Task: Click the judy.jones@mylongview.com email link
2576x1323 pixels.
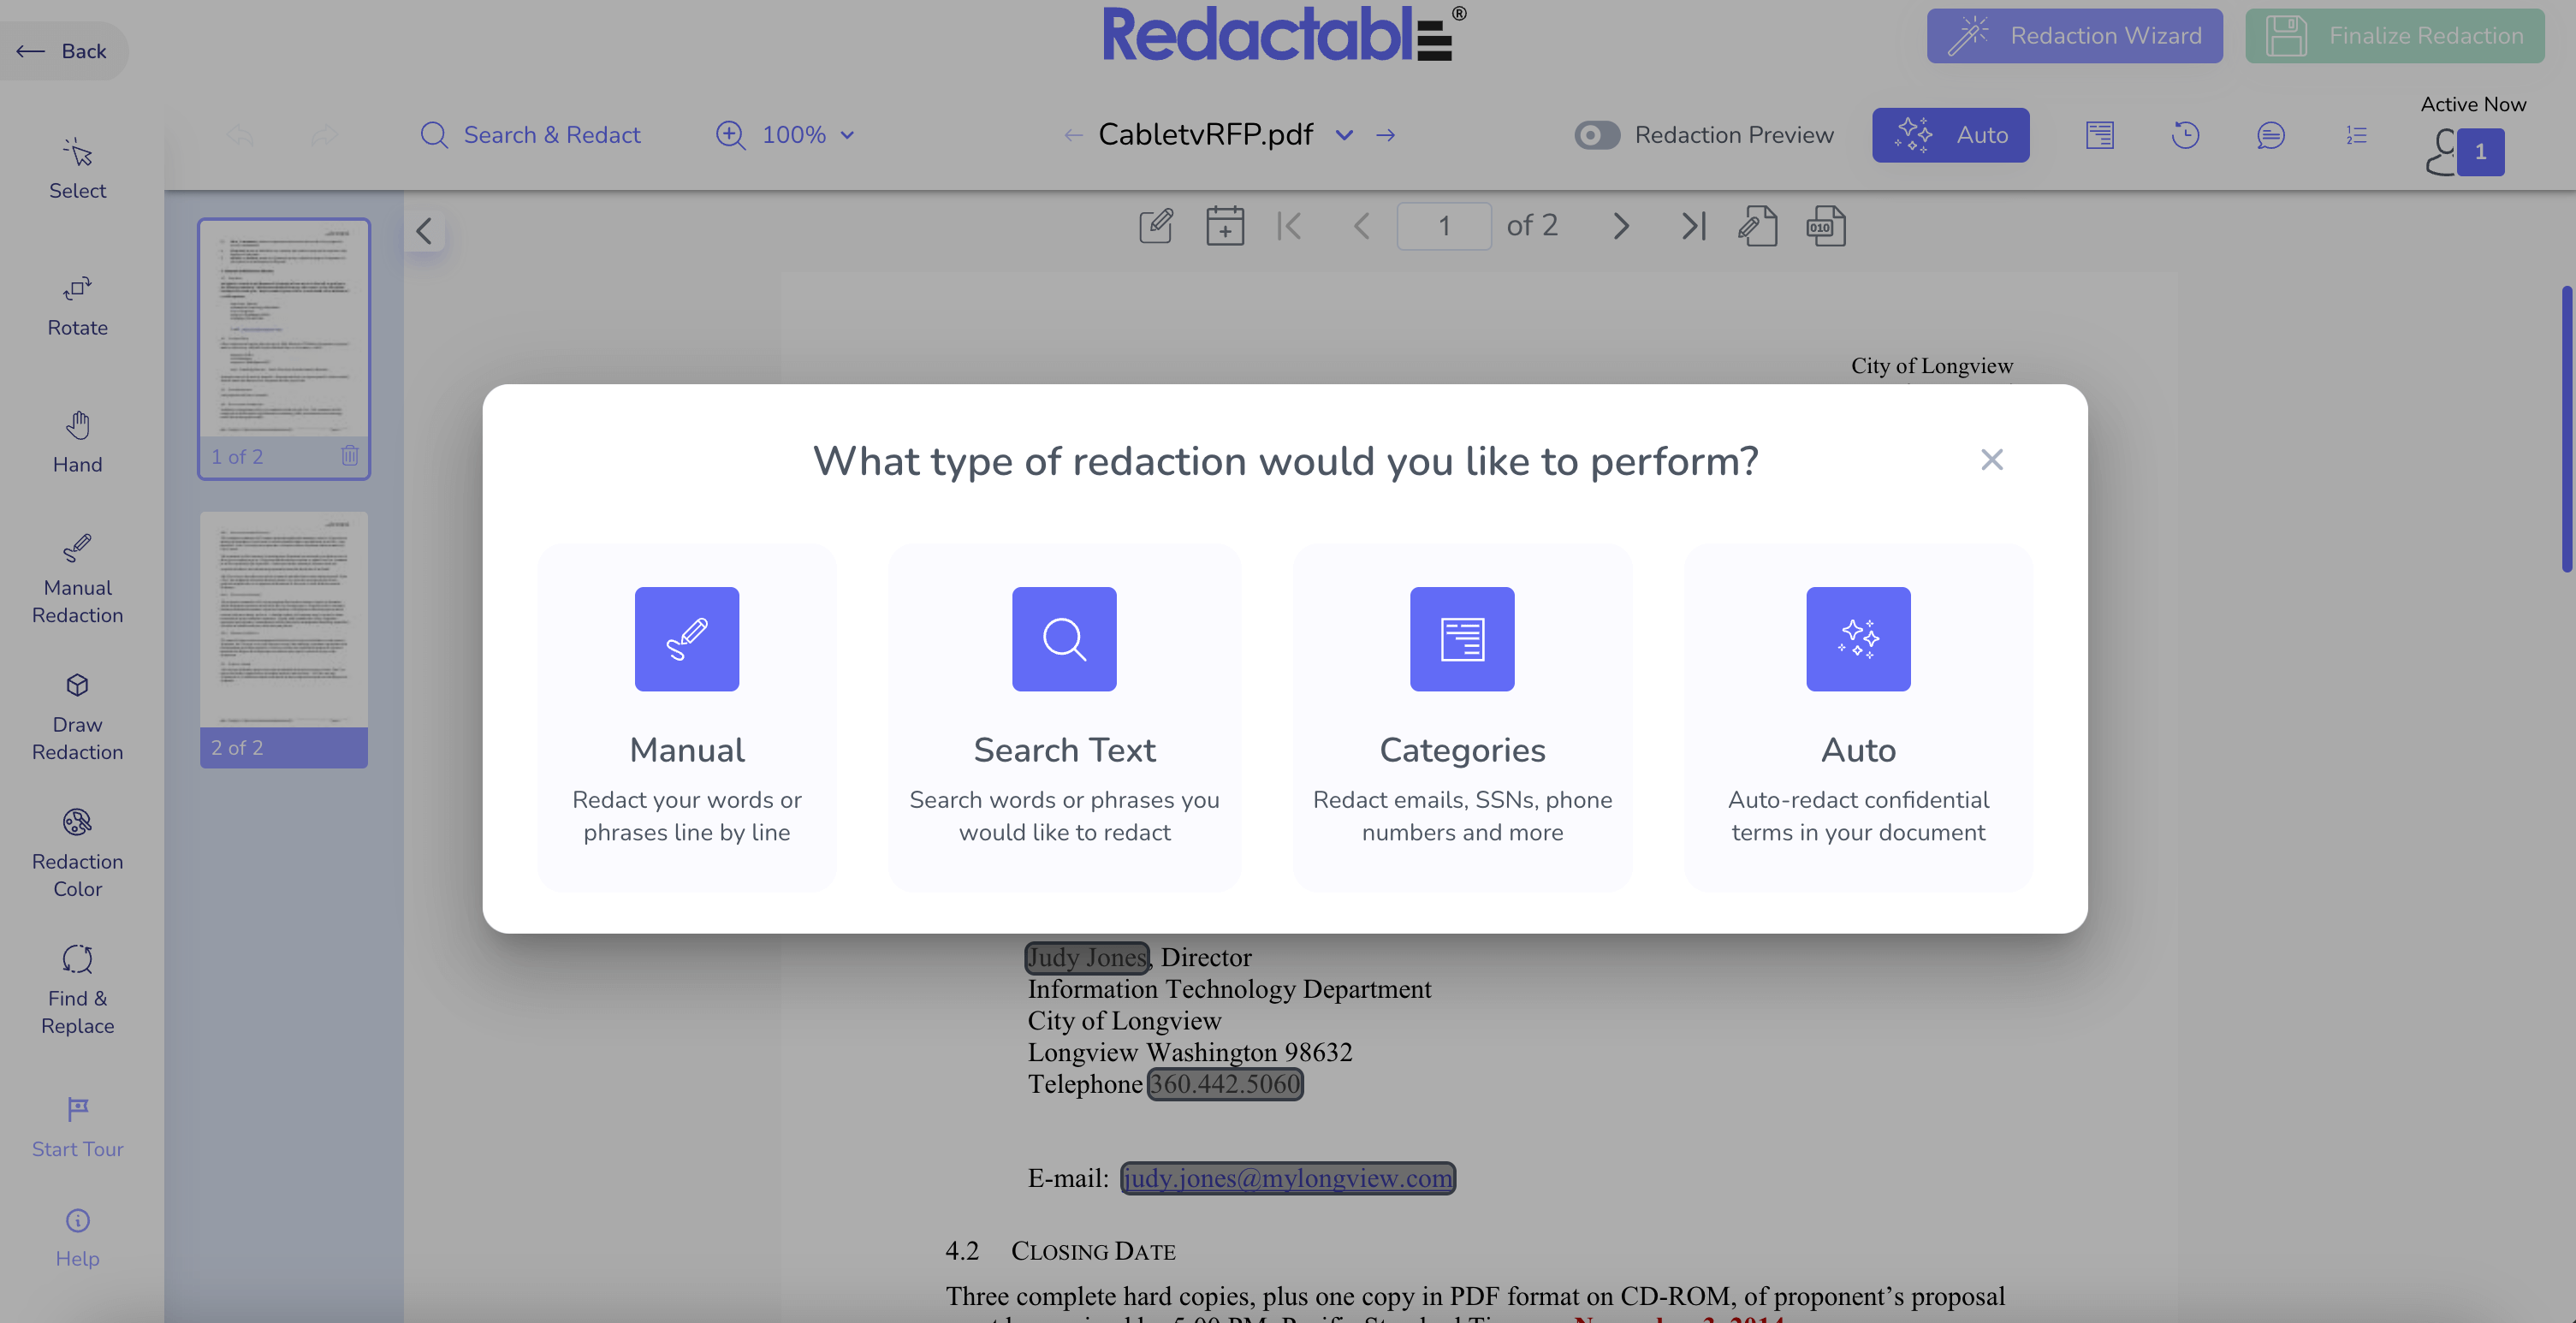Action: (1288, 1178)
